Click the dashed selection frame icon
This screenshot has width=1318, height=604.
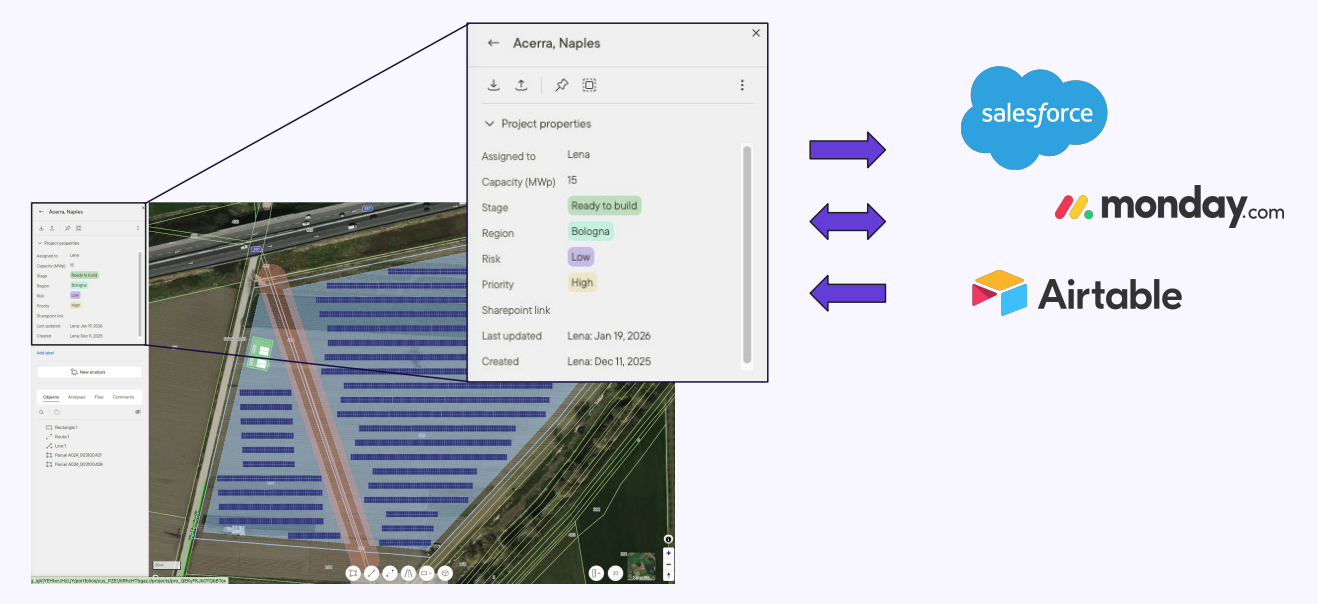590,85
